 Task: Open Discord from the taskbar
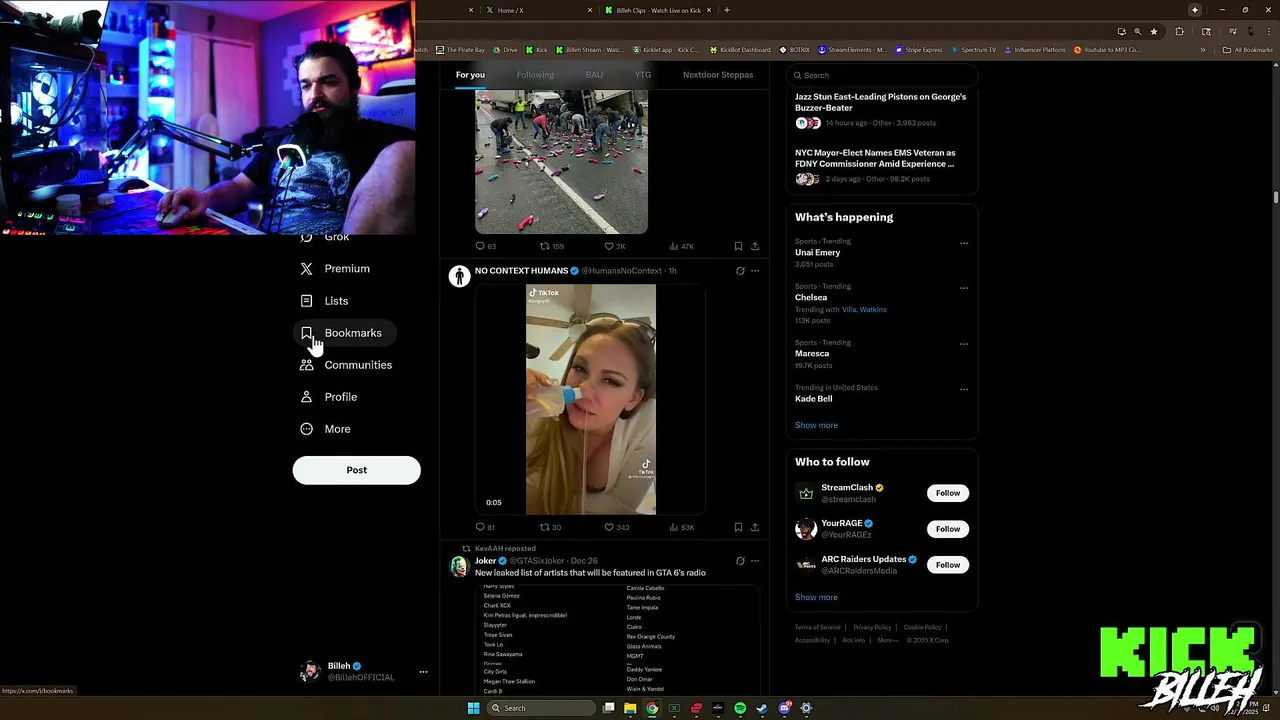pyautogui.click(x=784, y=708)
